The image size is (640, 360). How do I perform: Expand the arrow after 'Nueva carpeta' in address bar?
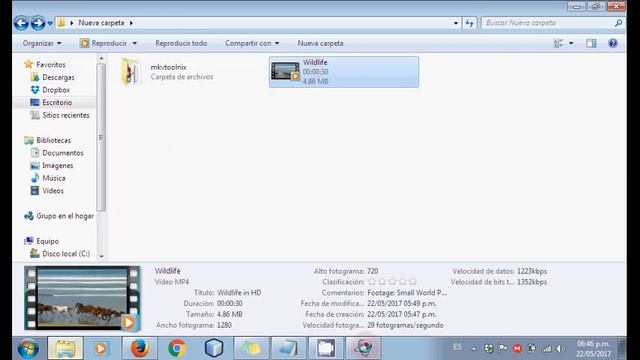click(131, 23)
